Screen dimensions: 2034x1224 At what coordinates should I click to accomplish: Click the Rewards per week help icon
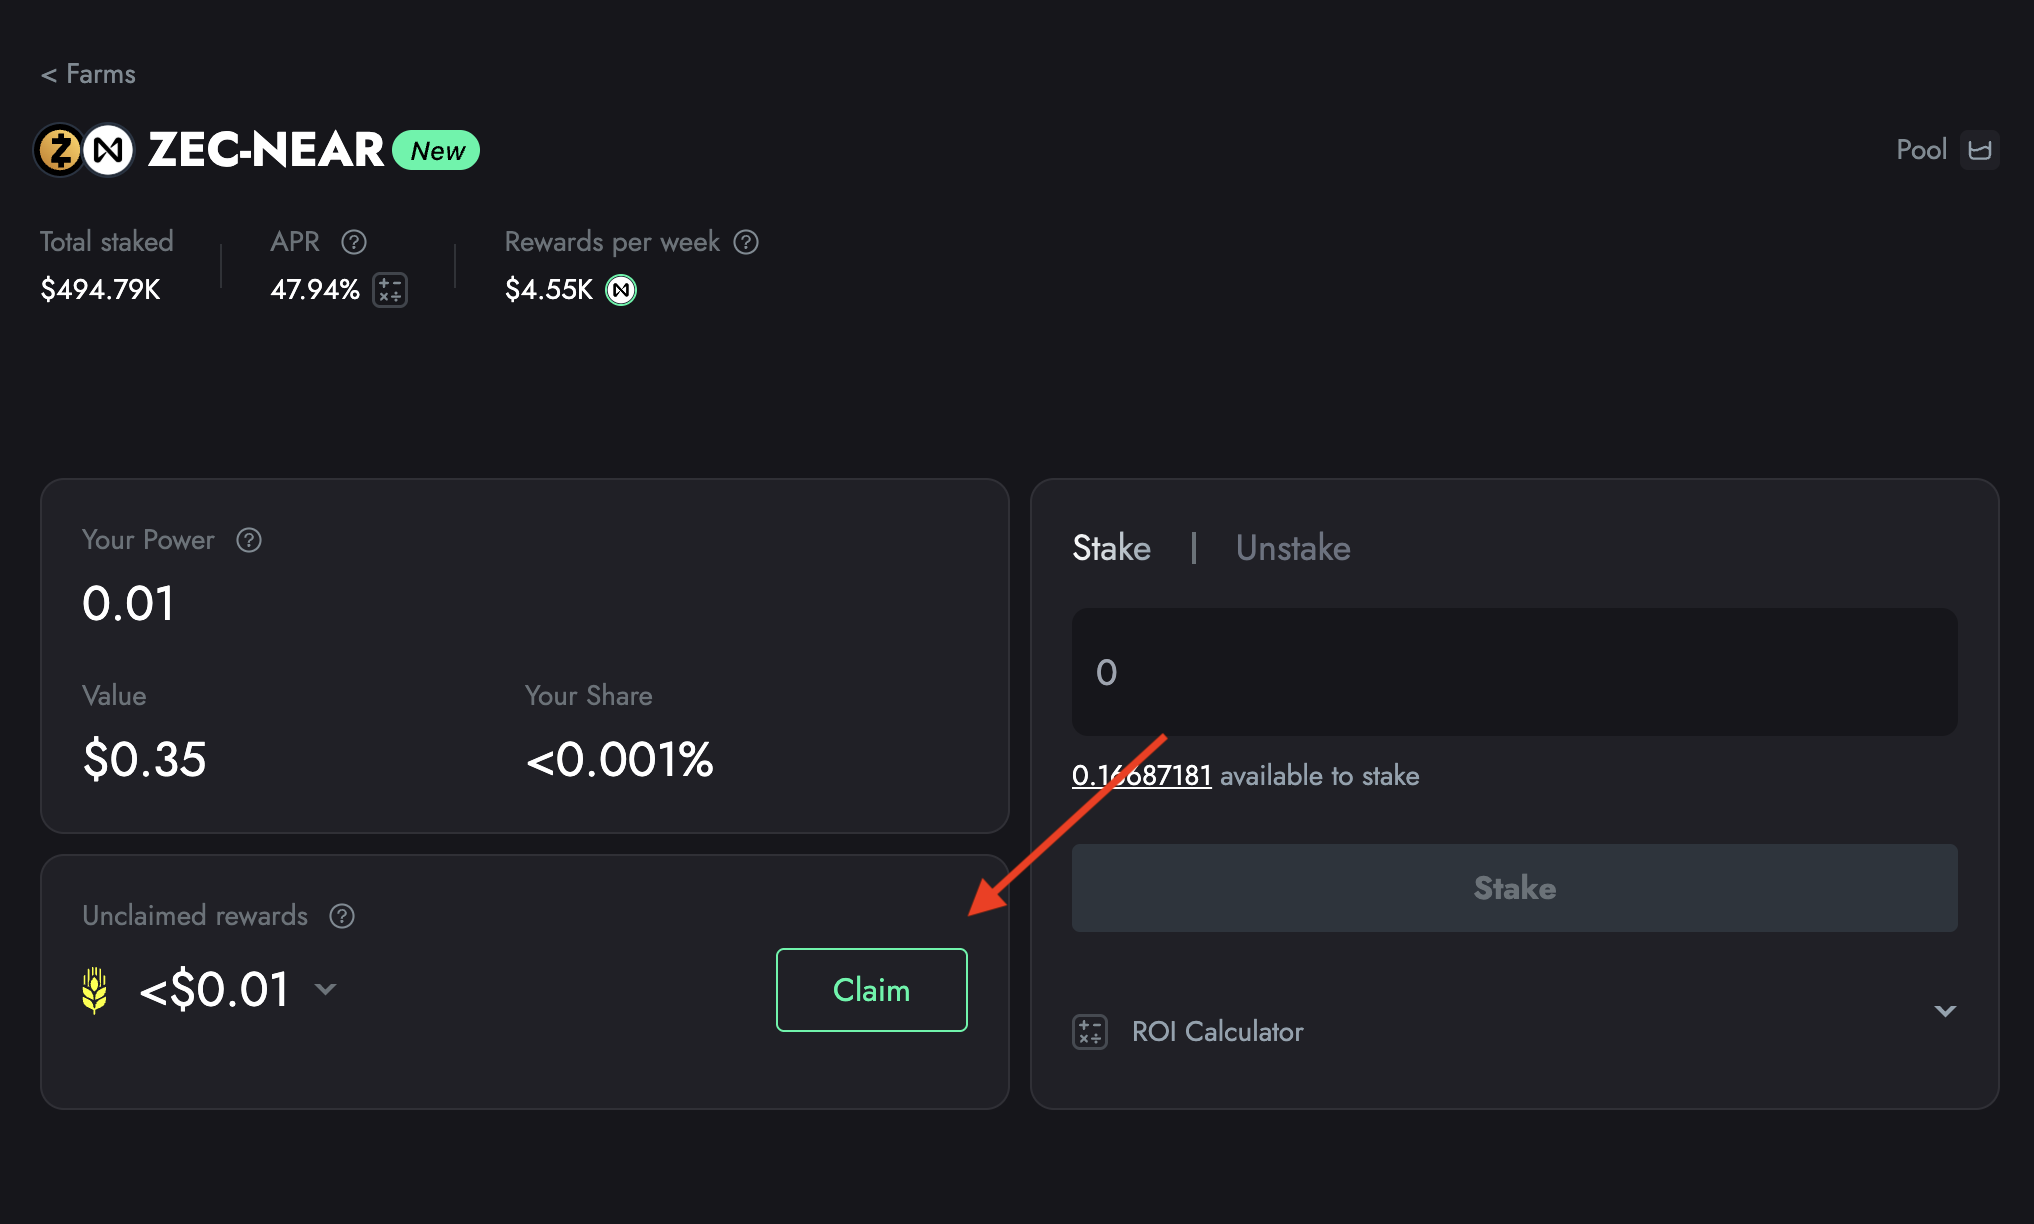[746, 242]
